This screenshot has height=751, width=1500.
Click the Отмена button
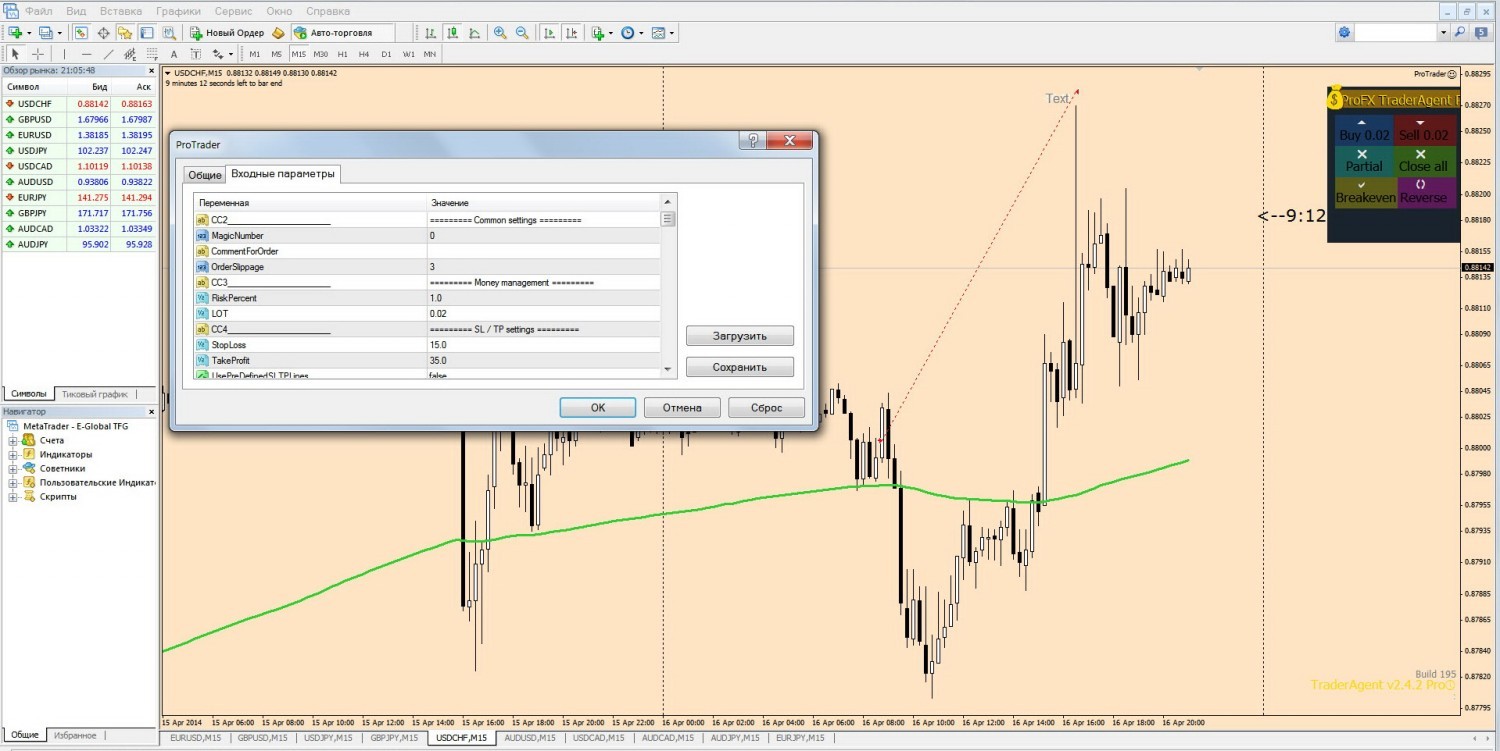pyautogui.click(x=682, y=407)
